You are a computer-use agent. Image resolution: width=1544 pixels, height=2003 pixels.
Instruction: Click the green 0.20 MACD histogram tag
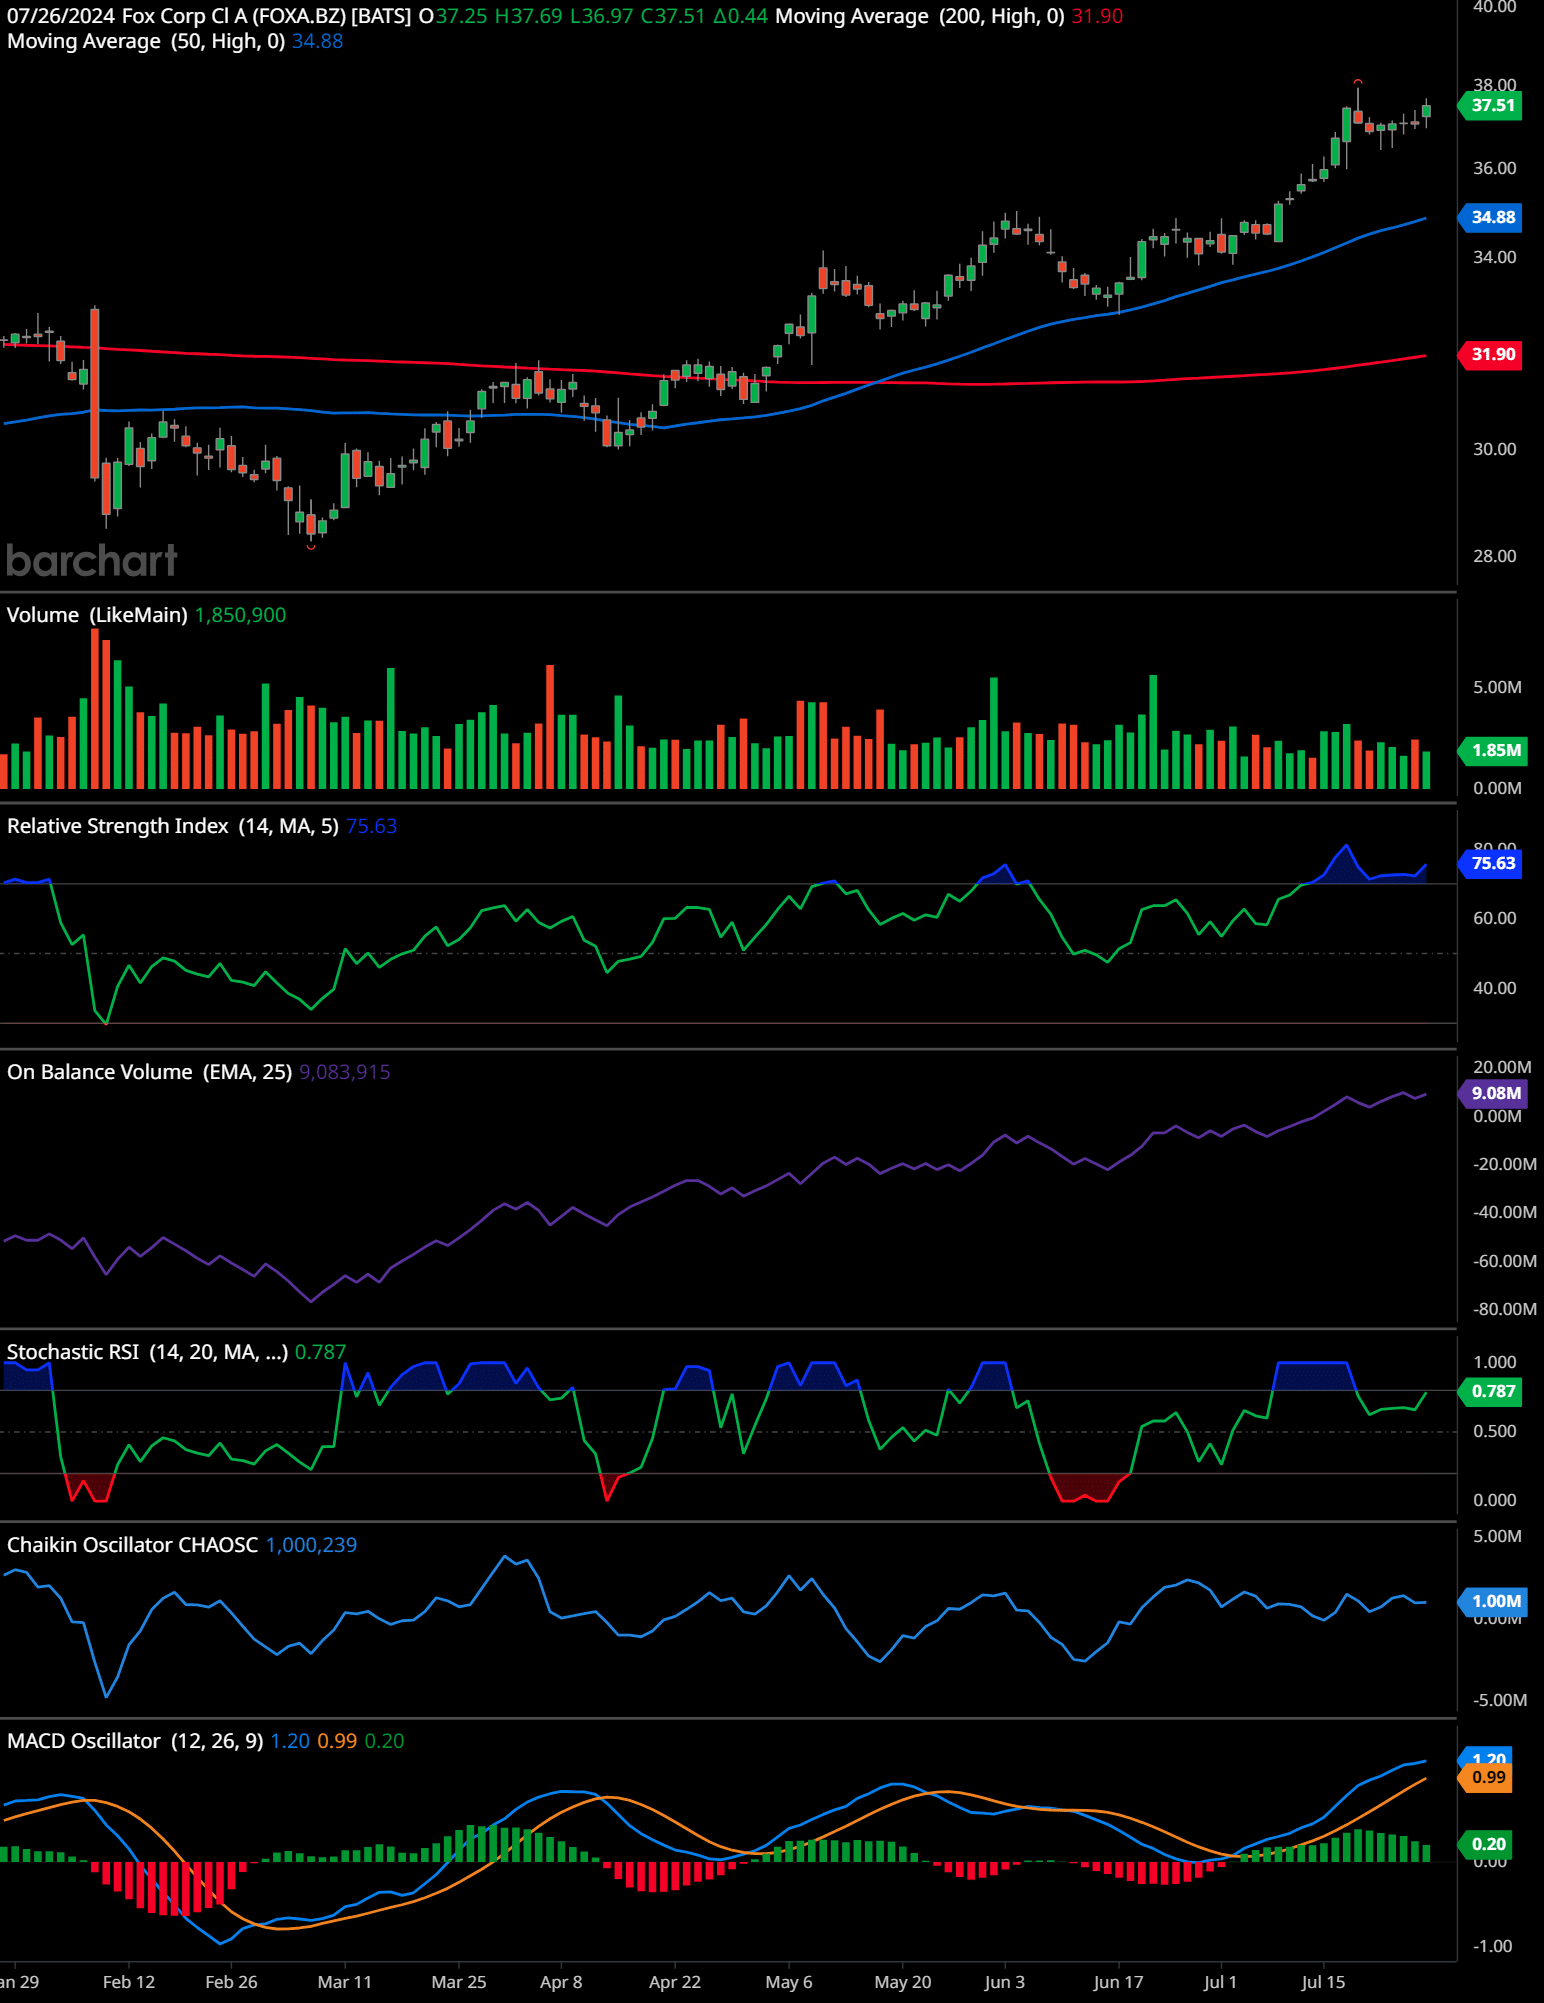click(1487, 1844)
